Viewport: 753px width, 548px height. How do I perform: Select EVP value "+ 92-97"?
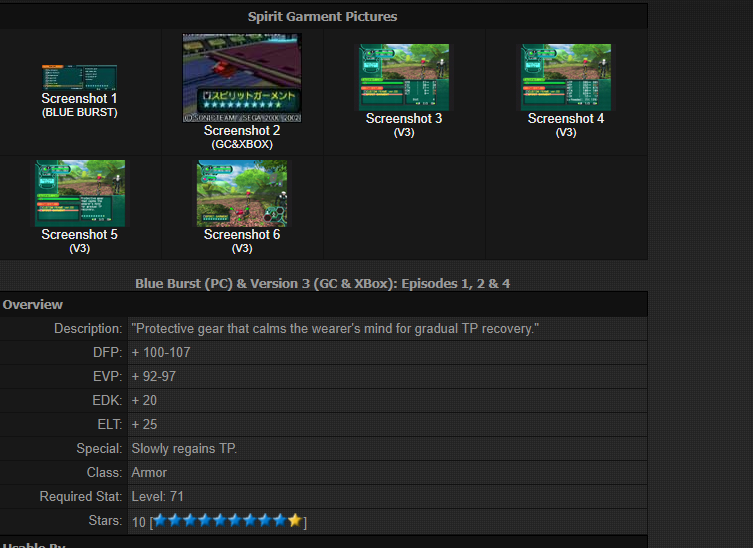click(154, 377)
